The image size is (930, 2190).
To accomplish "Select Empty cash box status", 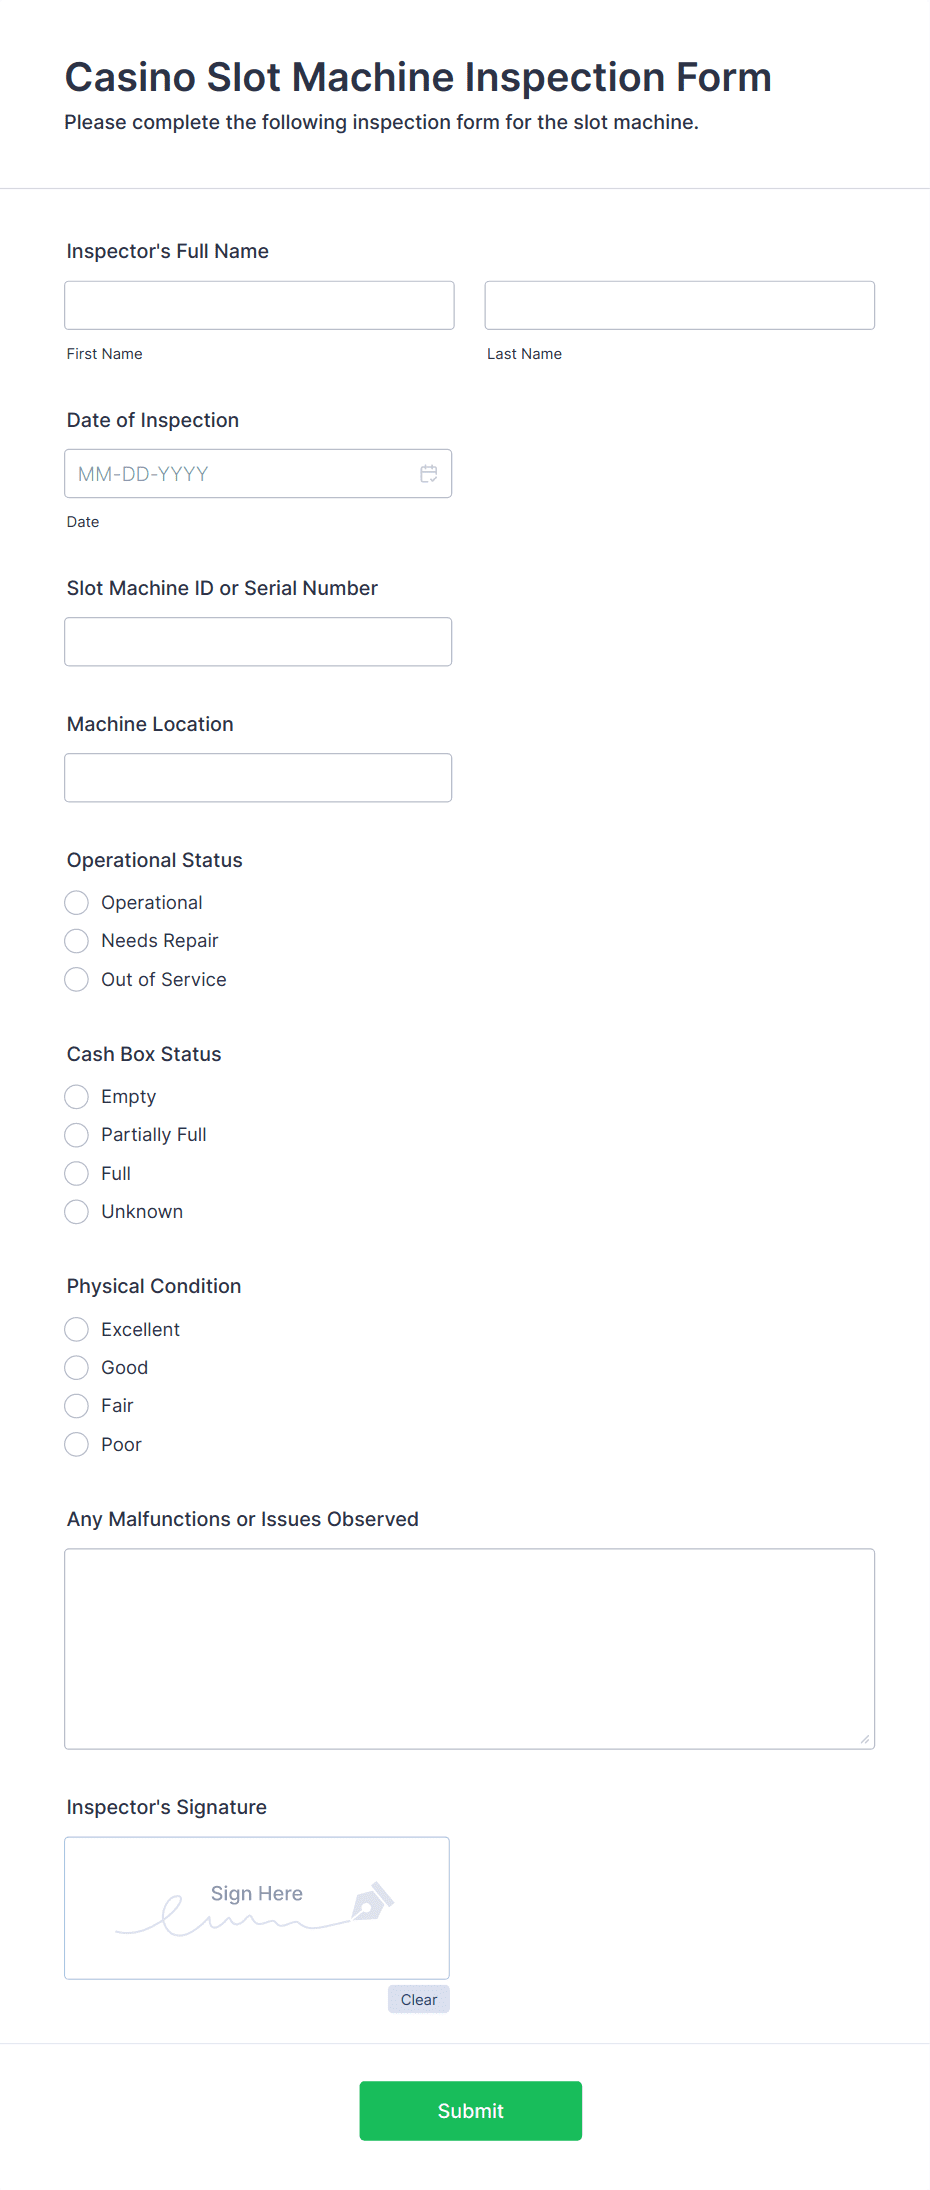I will [77, 1097].
